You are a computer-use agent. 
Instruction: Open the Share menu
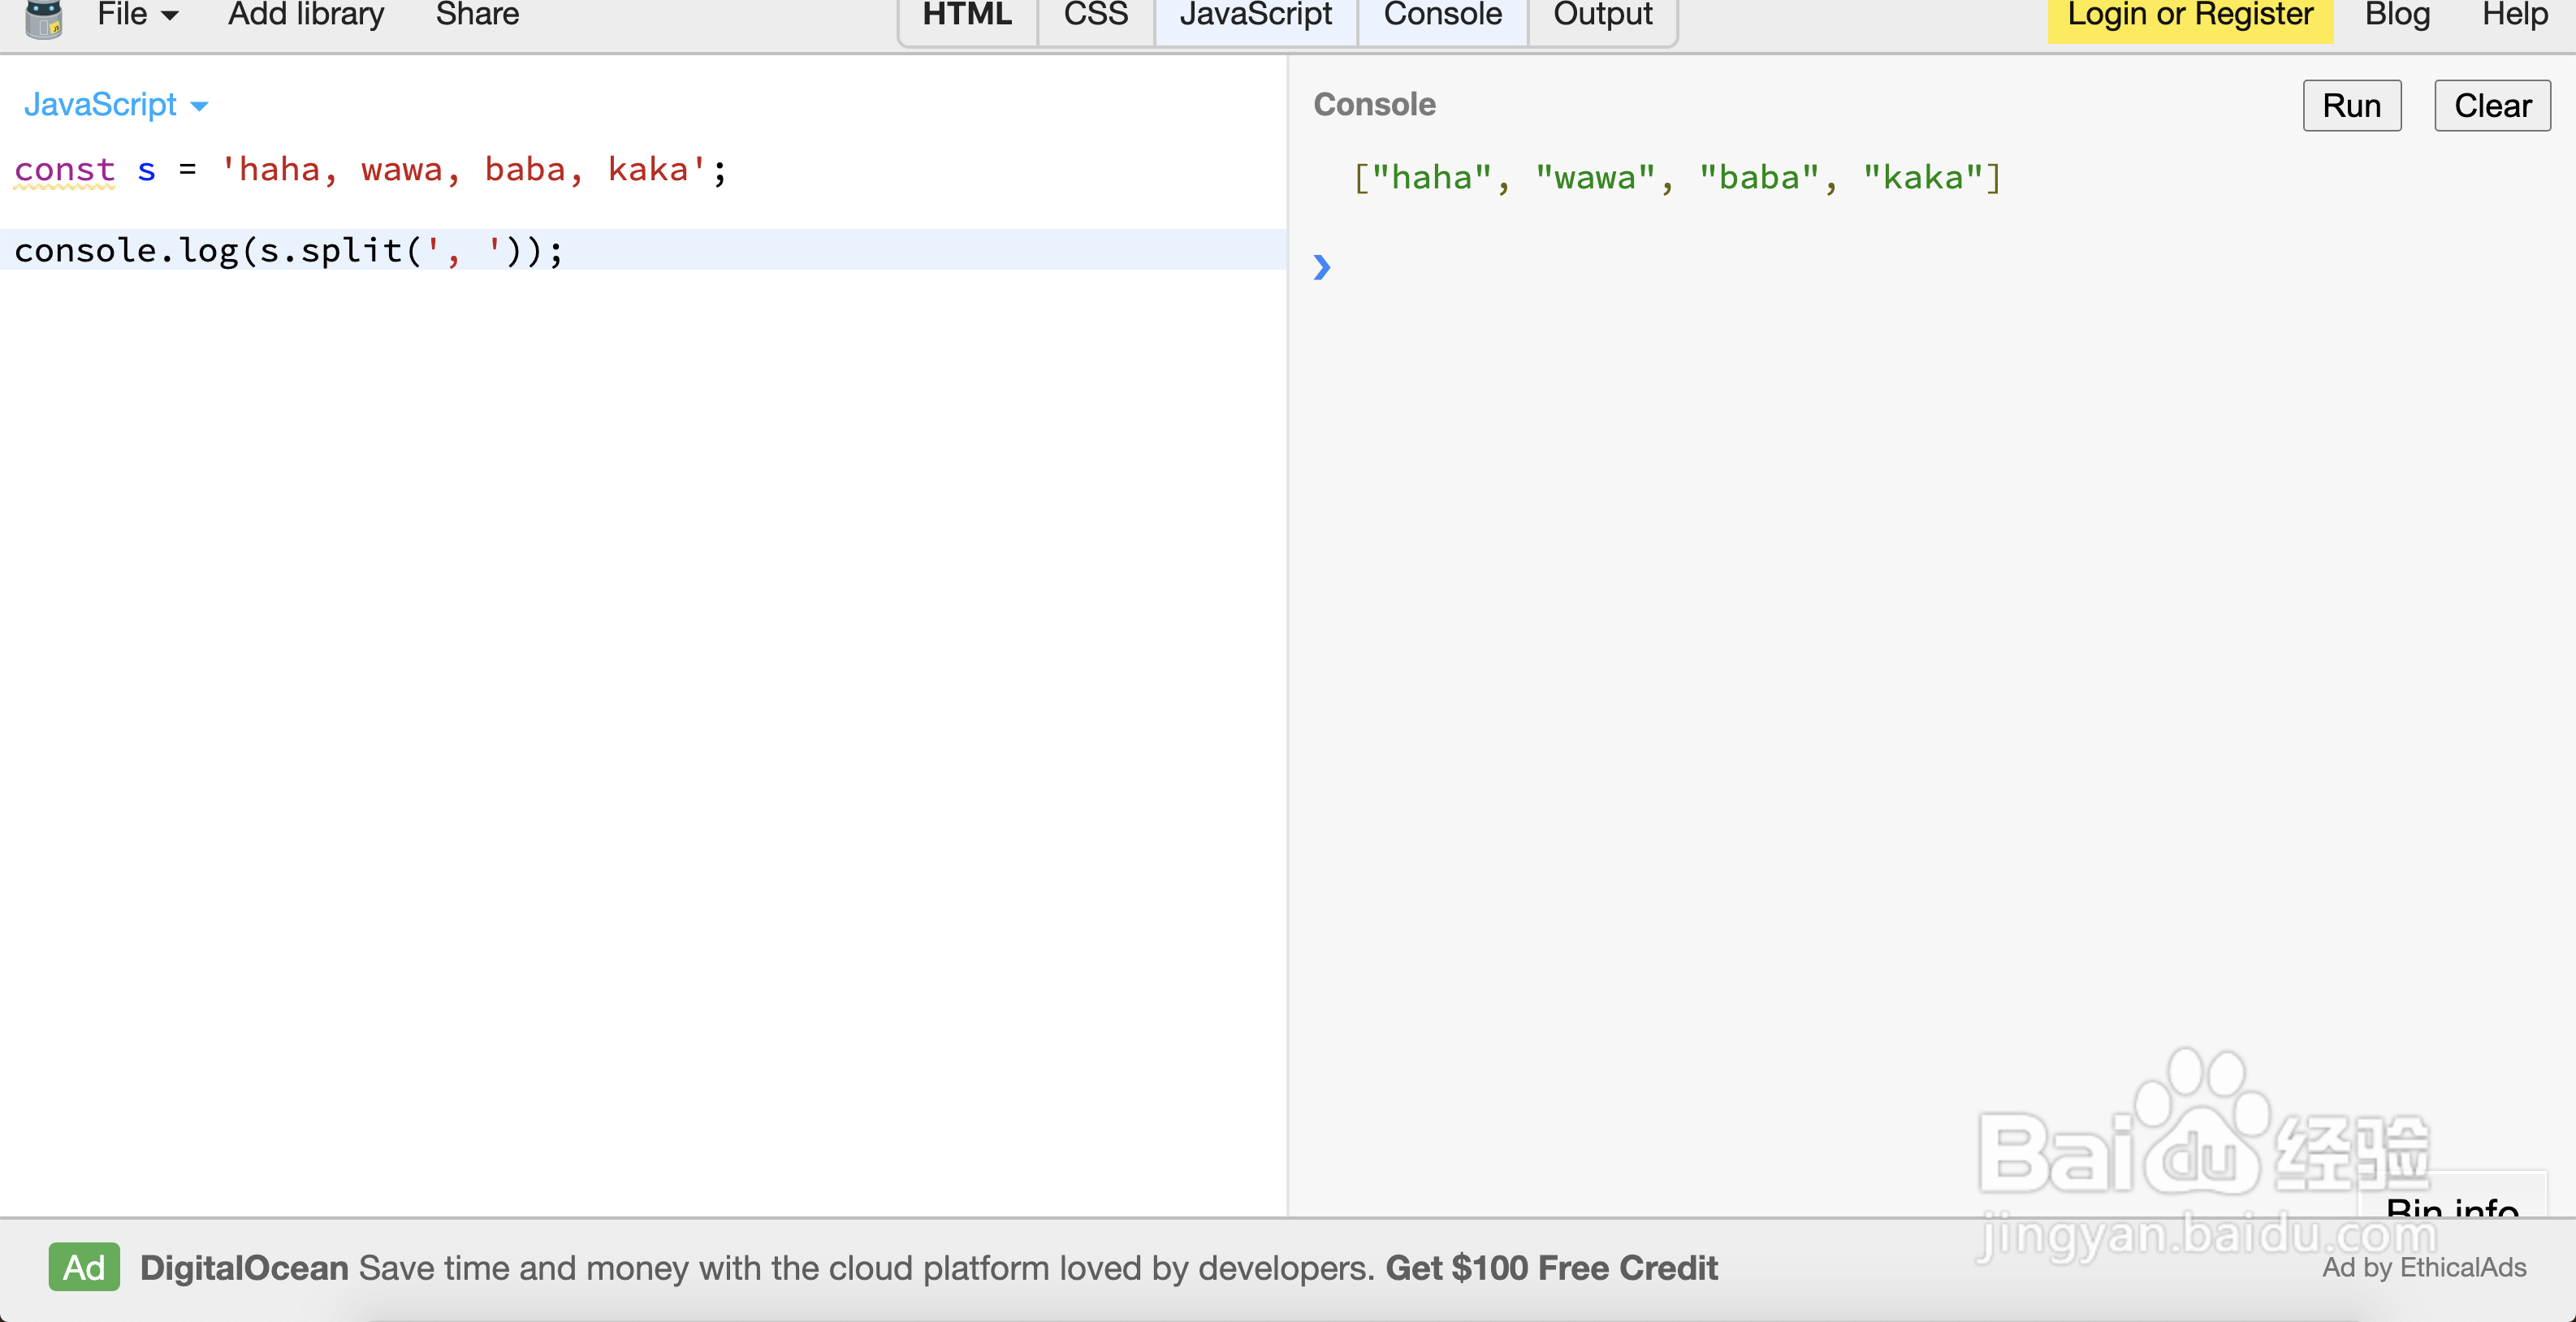pyautogui.click(x=477, y=15)
